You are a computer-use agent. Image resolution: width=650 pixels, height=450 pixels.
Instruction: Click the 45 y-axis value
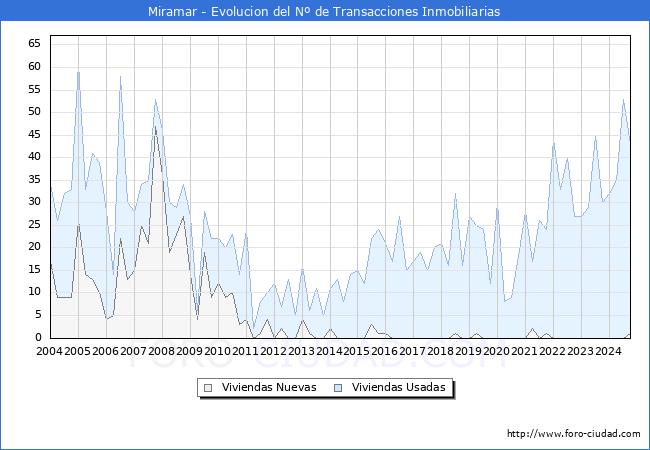(x=34, y=134)
